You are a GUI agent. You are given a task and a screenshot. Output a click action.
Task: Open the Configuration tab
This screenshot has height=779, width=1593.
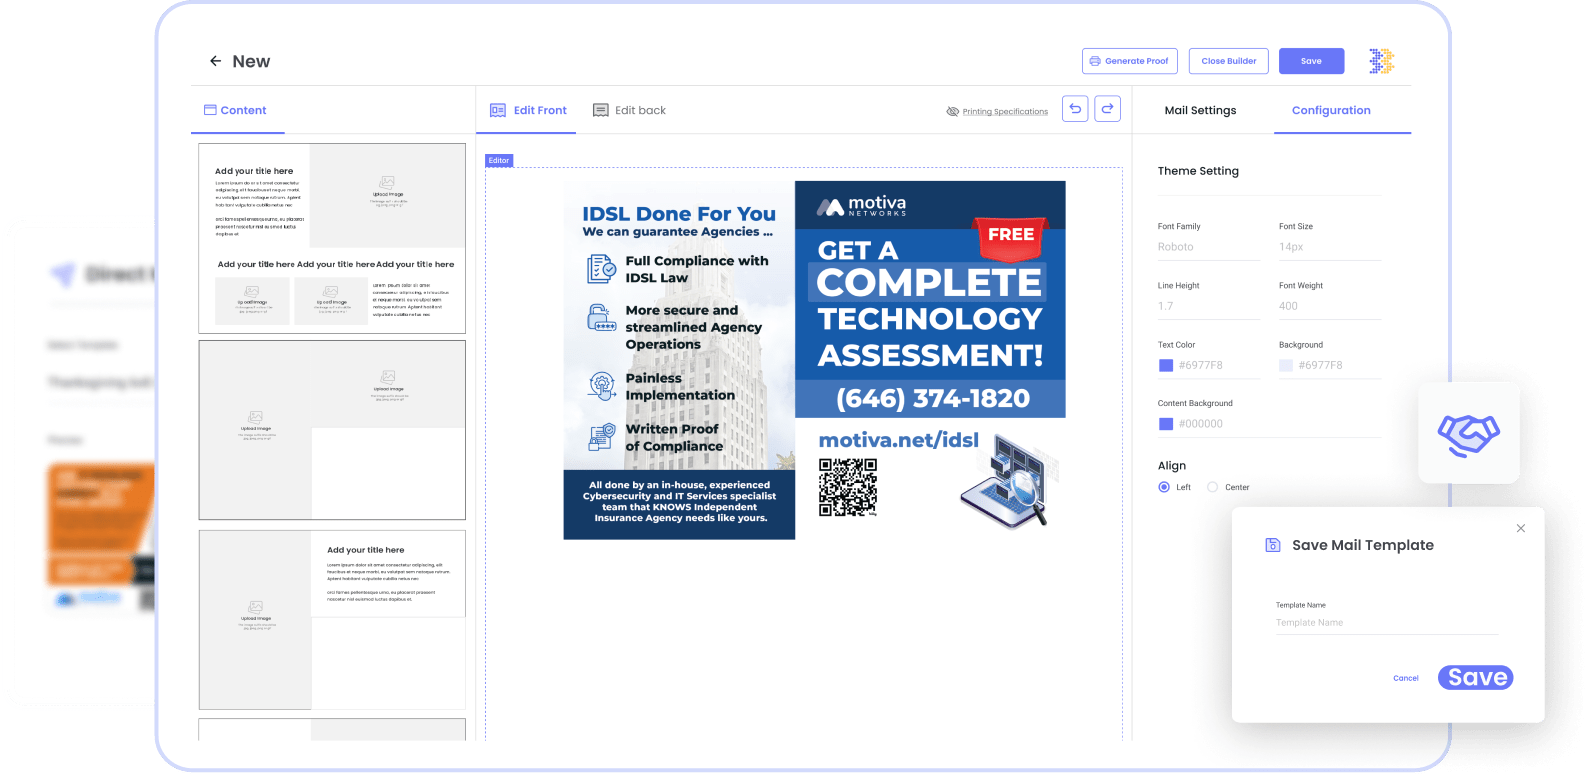tap(1331, 110)
